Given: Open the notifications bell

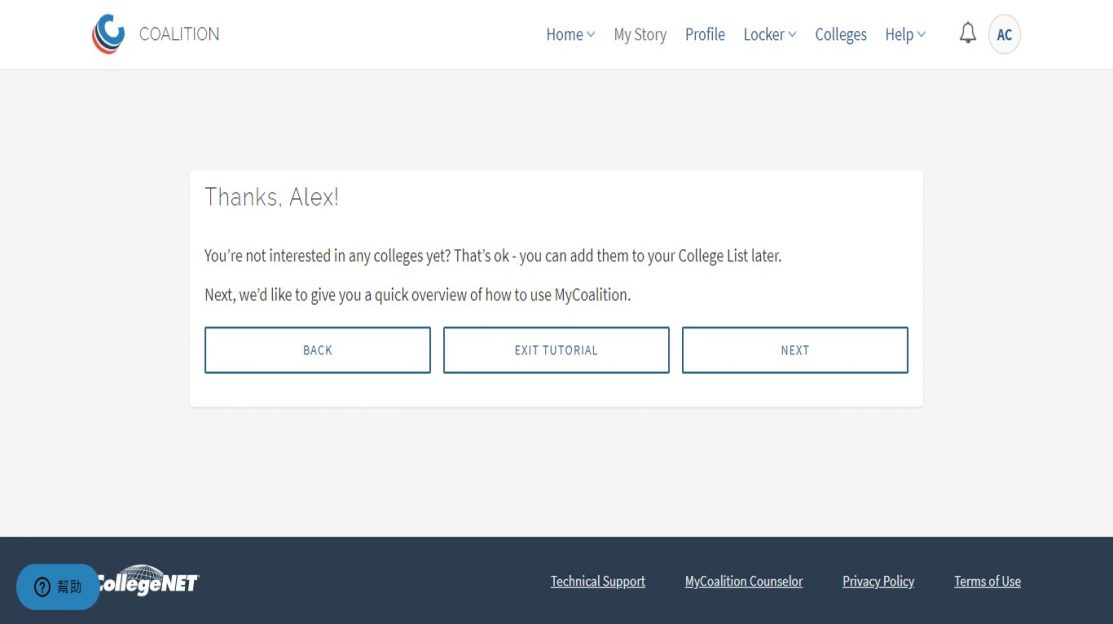Looking at the screenshot, I should point(967,34).
